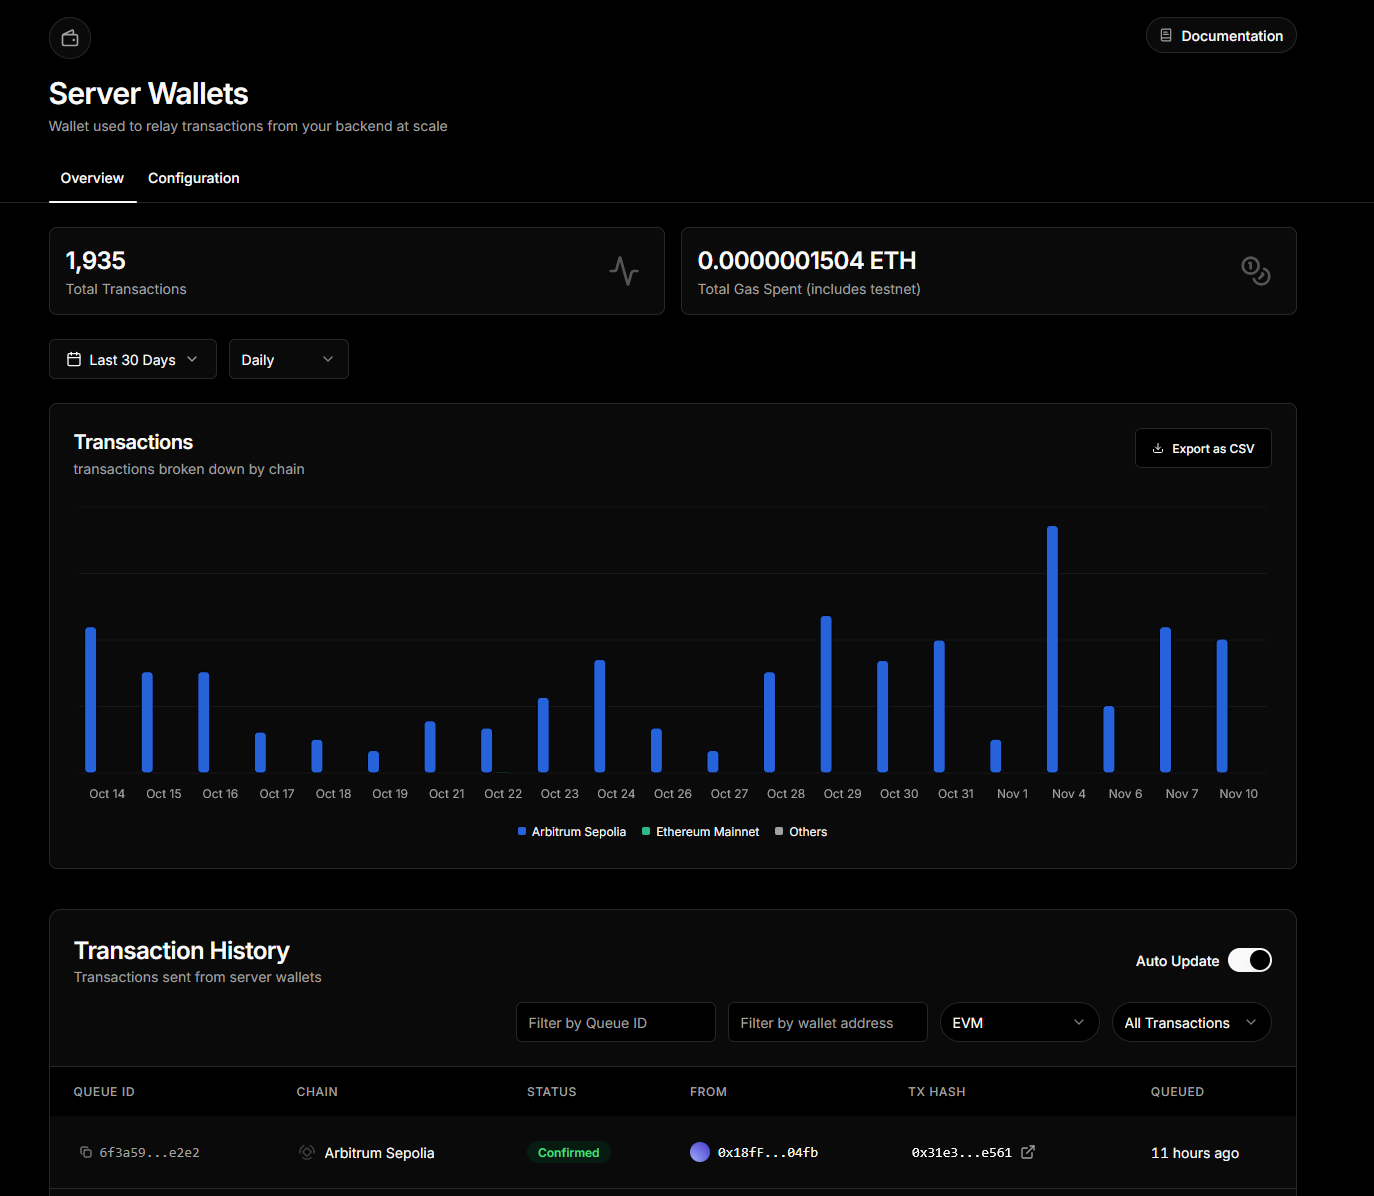Click the activity pulse icon in Total Transactions

click(x=624, y=271)
